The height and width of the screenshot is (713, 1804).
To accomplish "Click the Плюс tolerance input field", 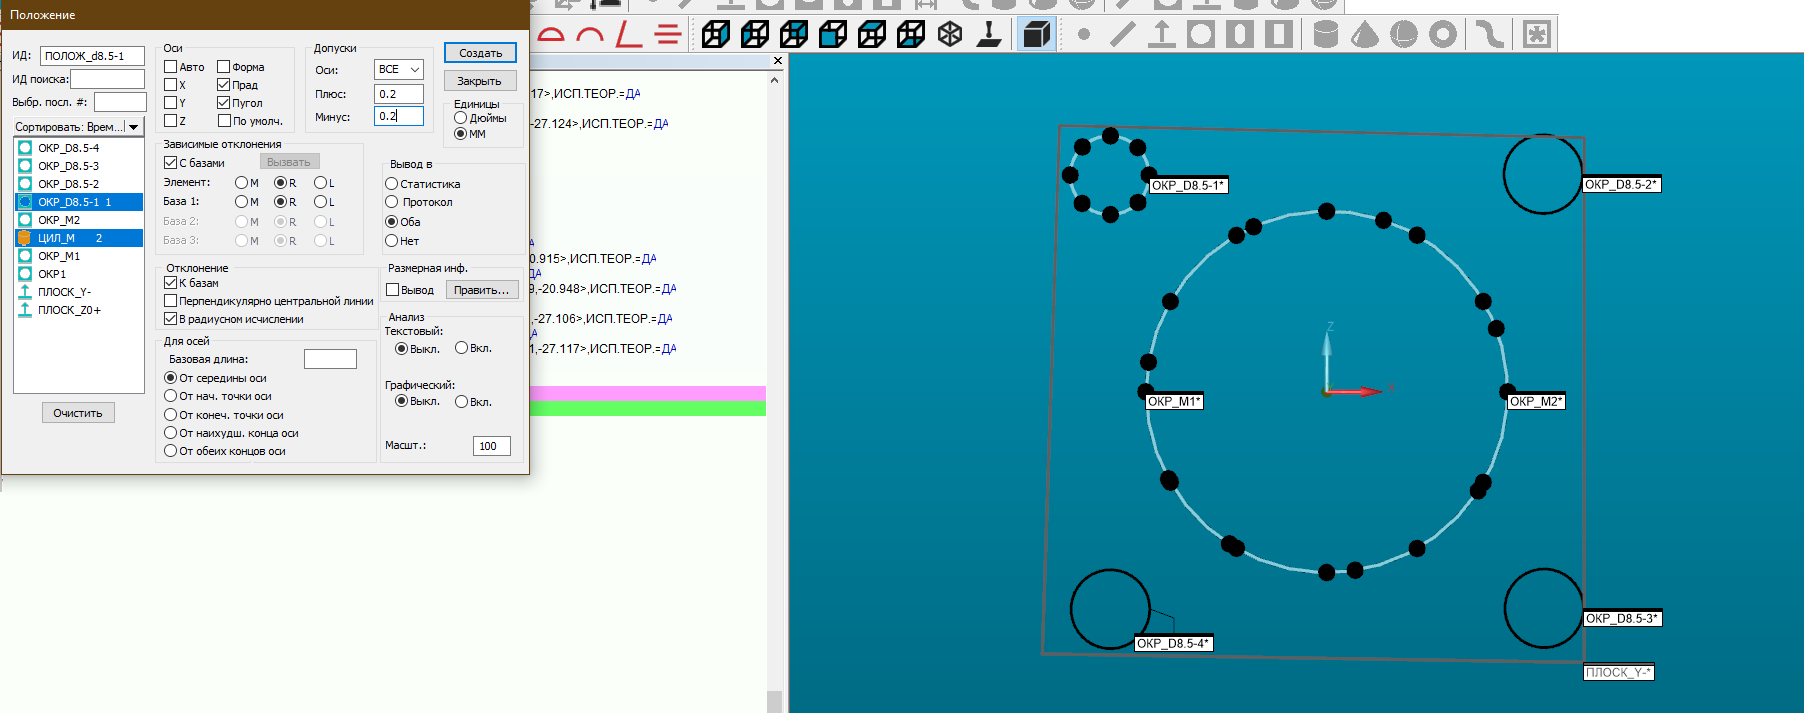I will click(398, 94).
